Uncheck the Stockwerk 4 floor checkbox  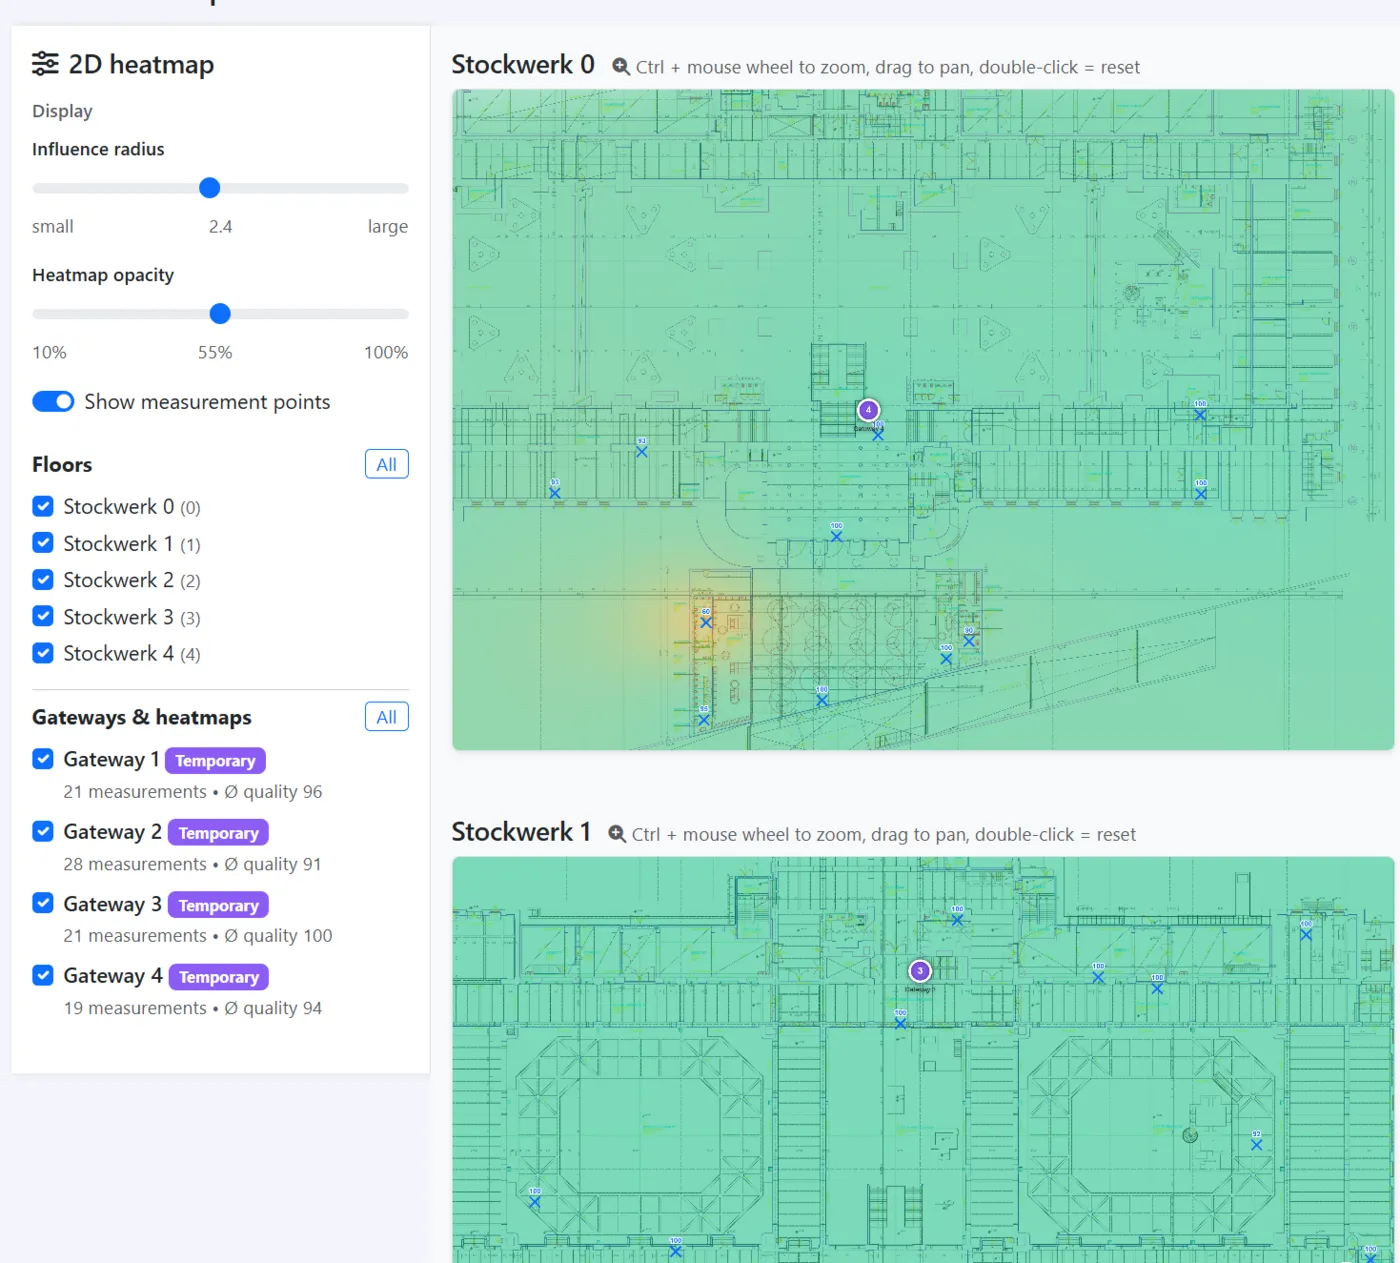tap(43, 653)
